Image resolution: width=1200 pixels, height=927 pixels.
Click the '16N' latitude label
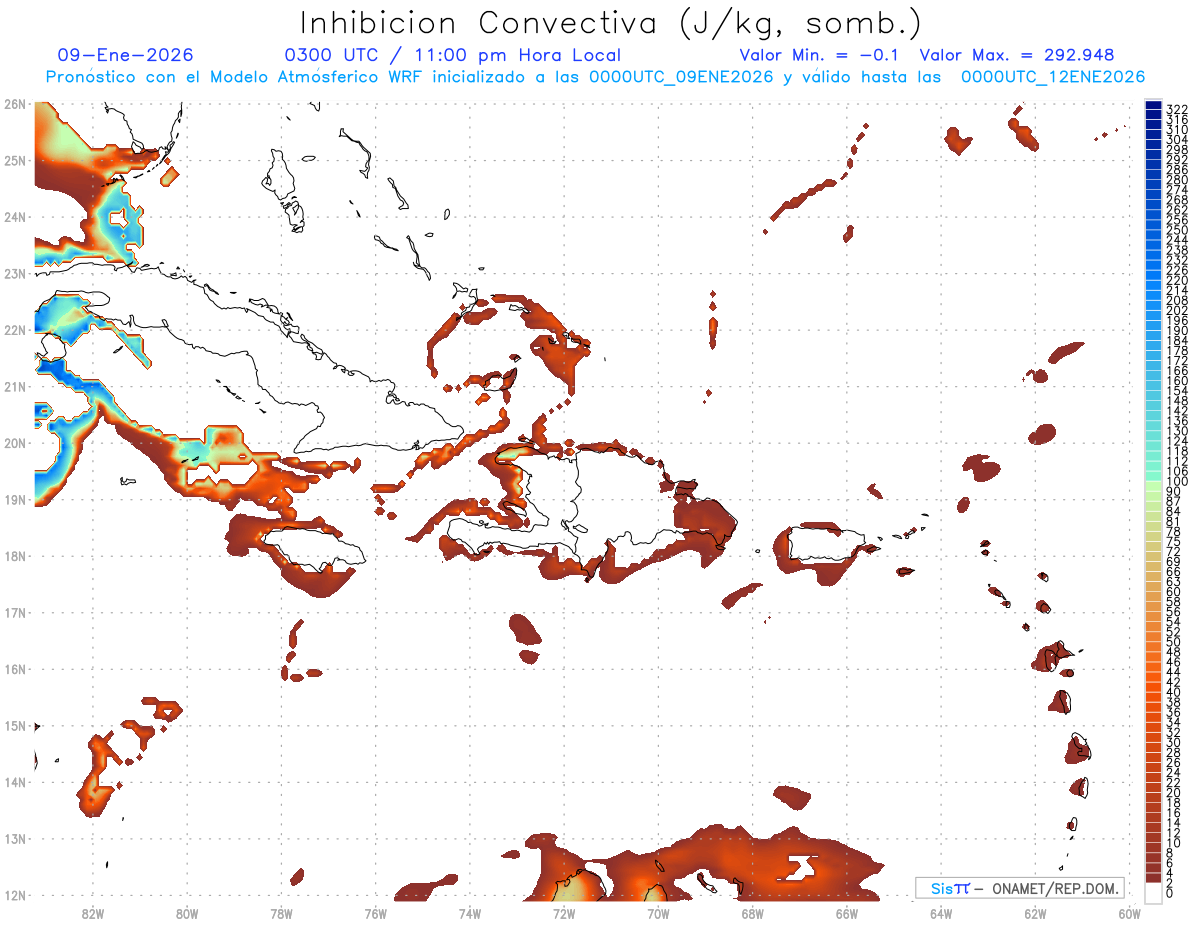(14, 669)
